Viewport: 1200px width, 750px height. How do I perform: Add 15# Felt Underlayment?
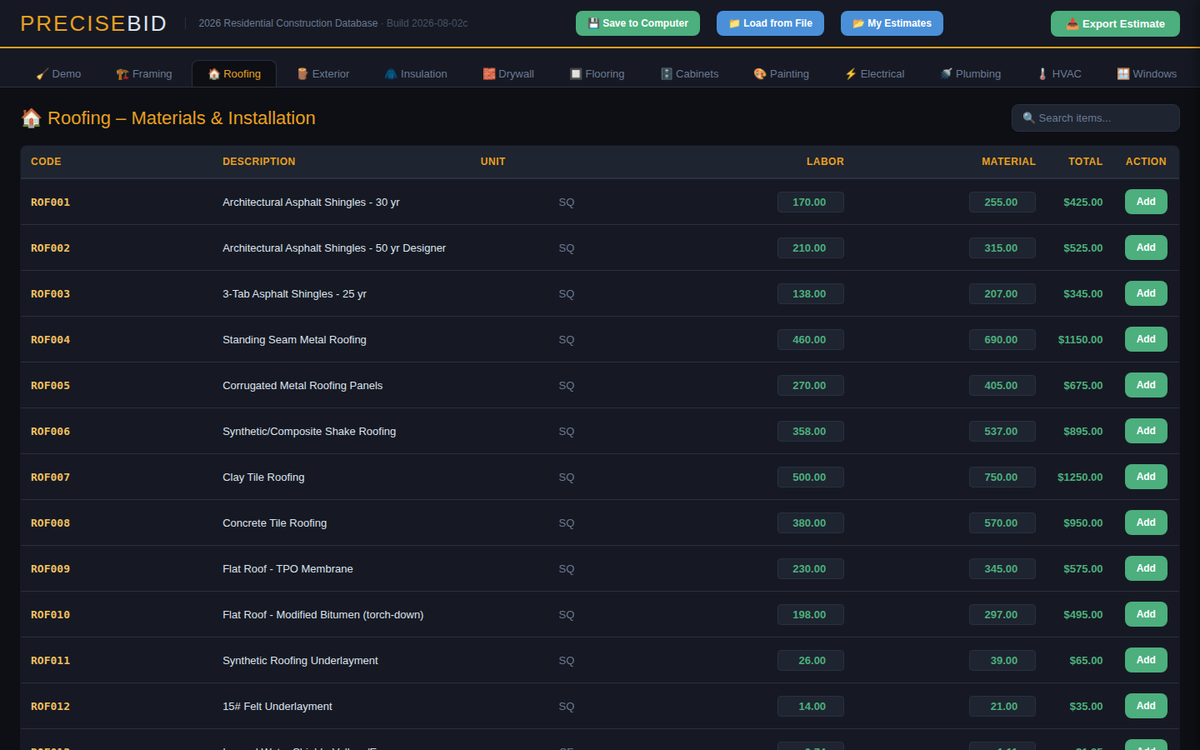[1146, 706]
